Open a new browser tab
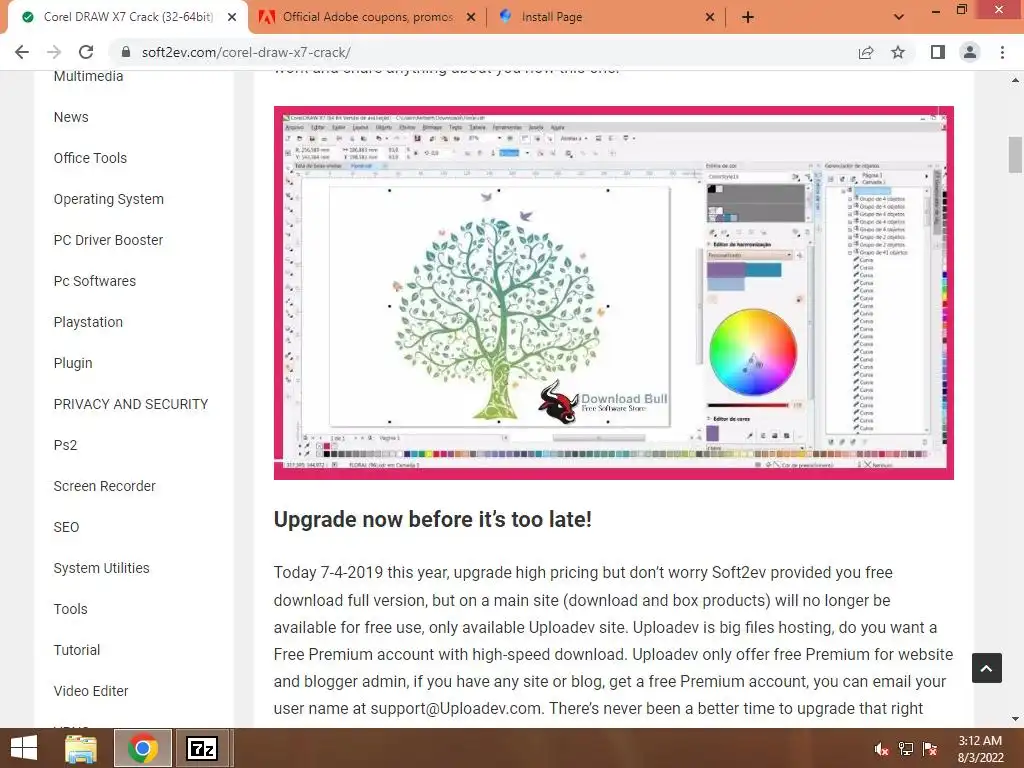This screenshot has height=768, width=1024. coord(748,18)
